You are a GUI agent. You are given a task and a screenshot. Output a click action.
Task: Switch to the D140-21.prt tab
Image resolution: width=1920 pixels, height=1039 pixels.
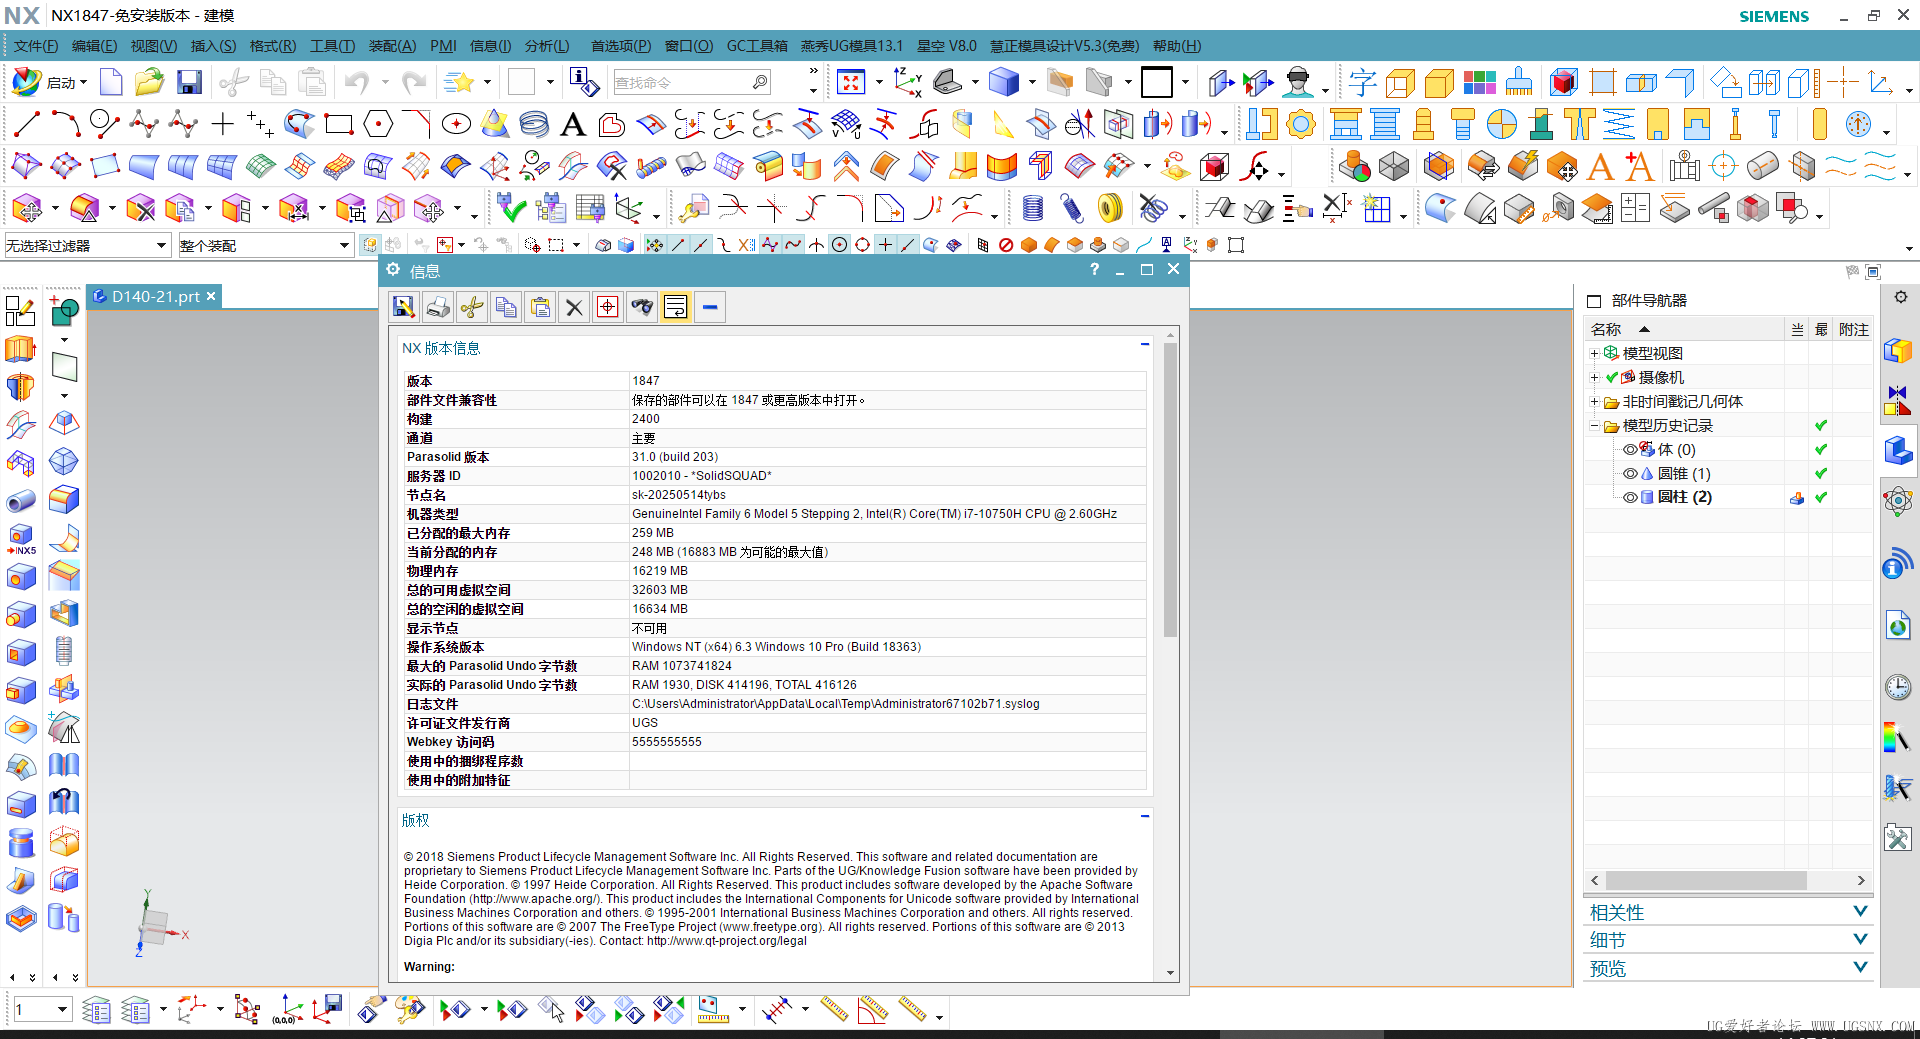coord(155,296)
